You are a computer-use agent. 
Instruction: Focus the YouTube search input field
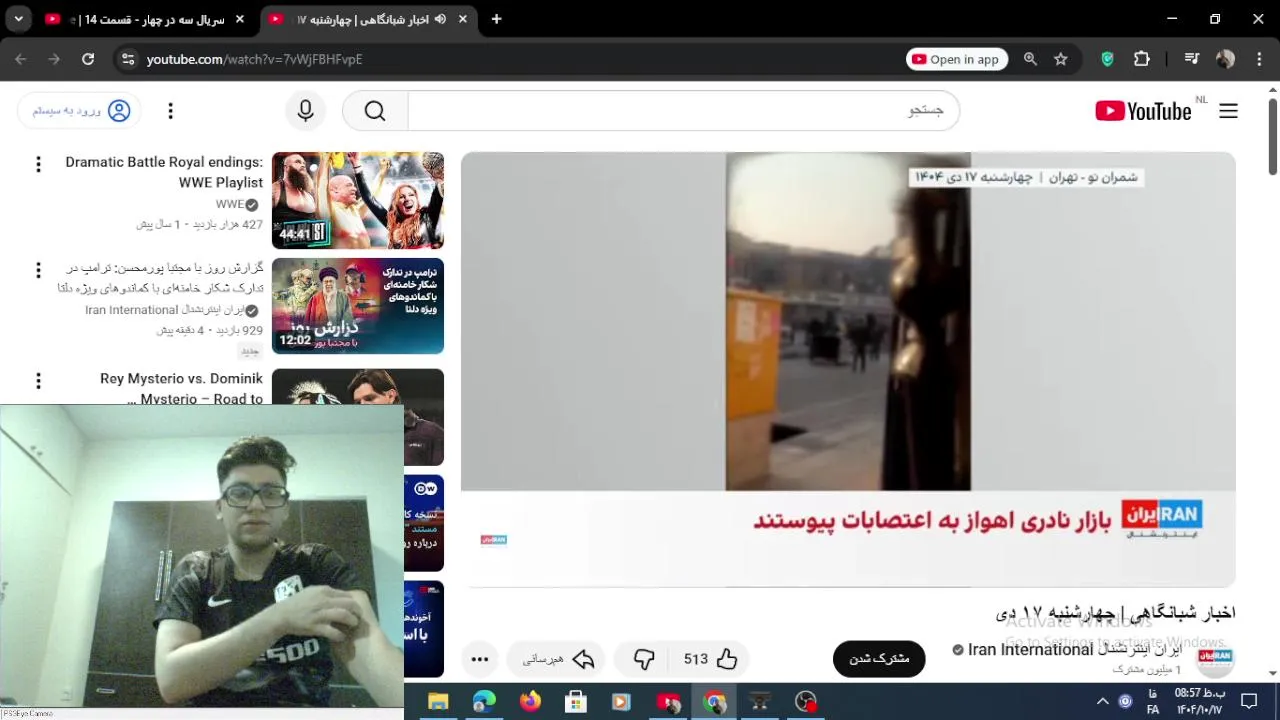tap(683, 111)
